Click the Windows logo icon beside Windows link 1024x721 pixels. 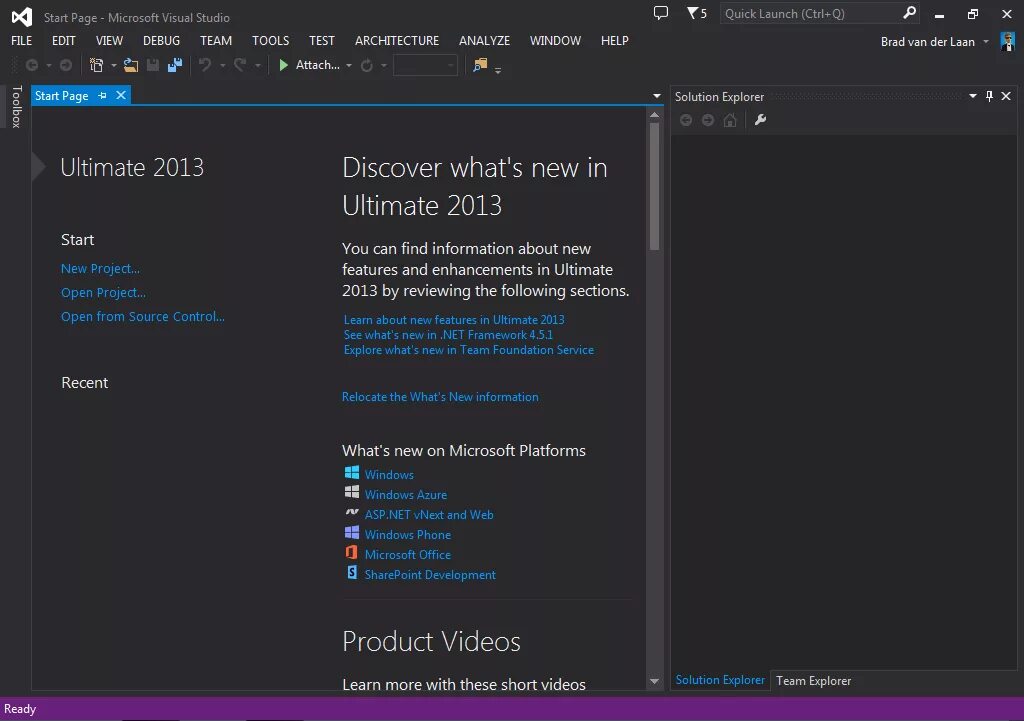(x=351, y=472)
